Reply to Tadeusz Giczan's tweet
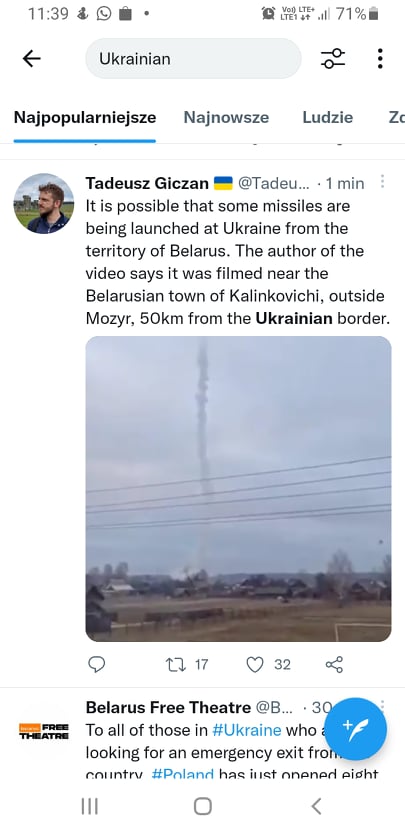The width and height of the screenshot is (405, 833). click(96, 664)
